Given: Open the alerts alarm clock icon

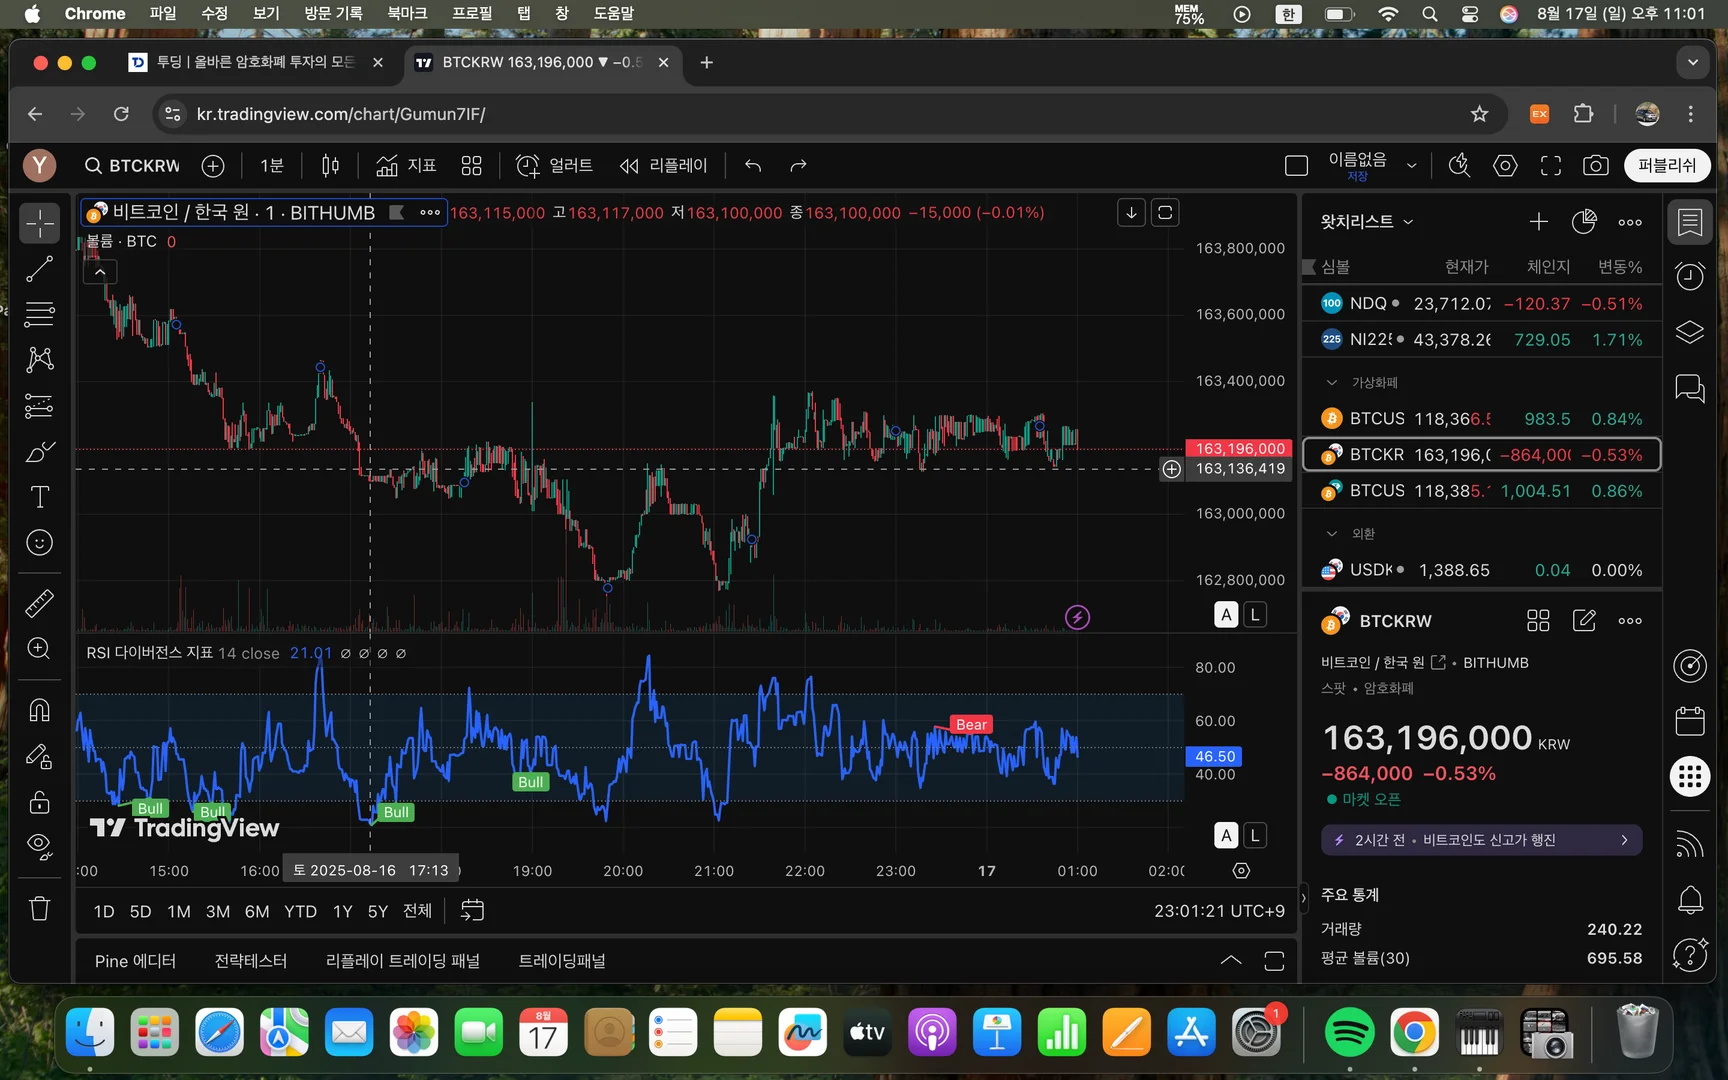Looking at the screenshot, I should (x=1690, y=276).
